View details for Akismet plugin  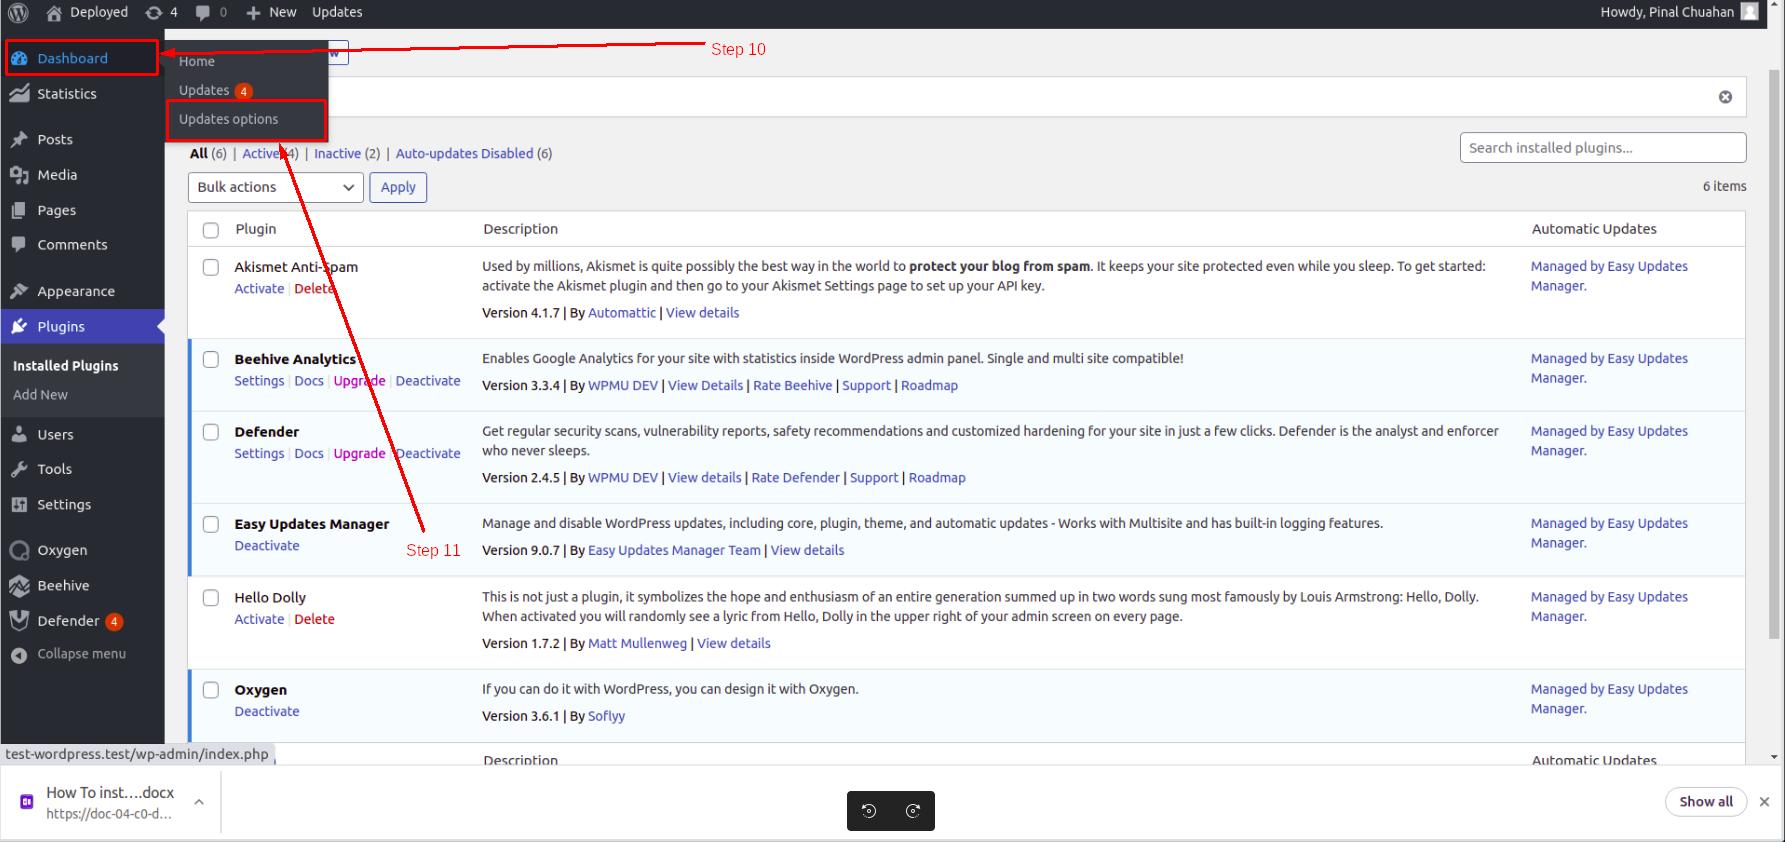[x=703, y=313]
